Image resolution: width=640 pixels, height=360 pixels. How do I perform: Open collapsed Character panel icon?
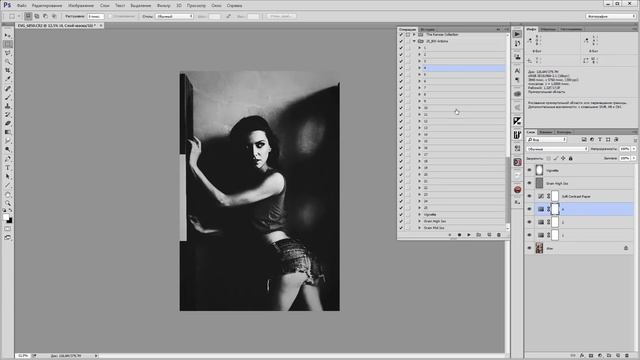point(517,71)
